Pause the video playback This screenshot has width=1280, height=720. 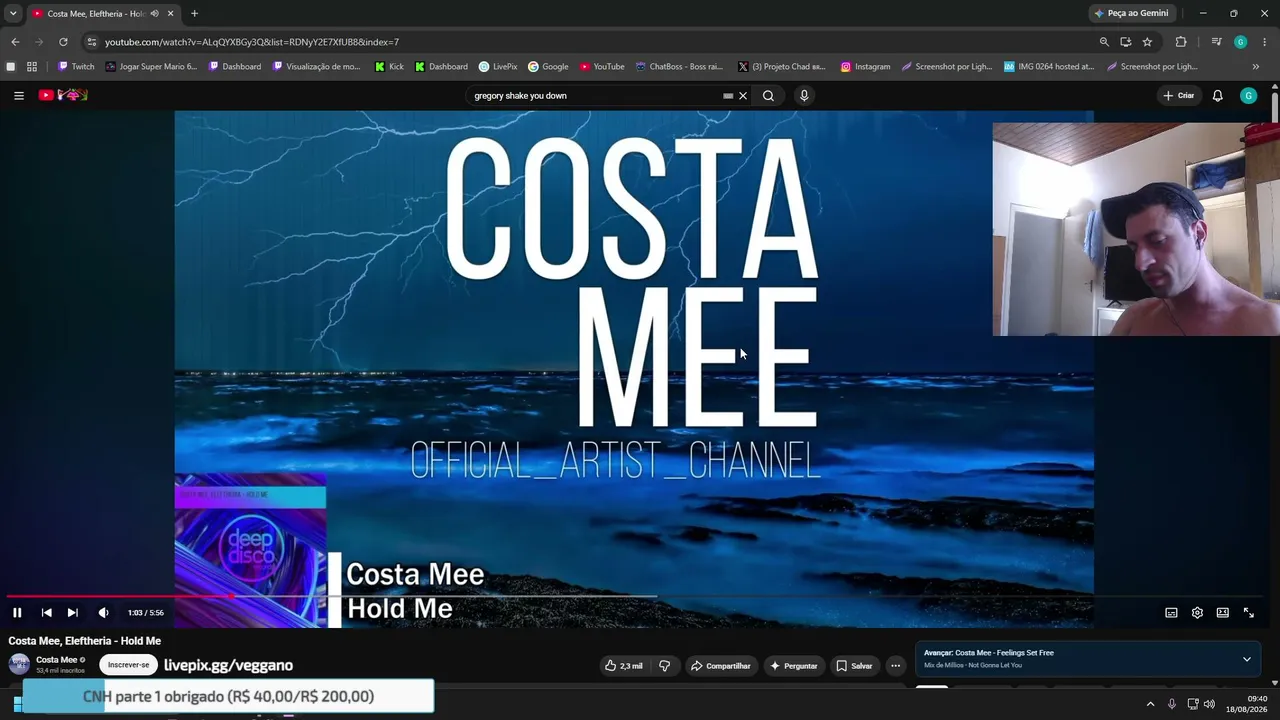[x=17, y=612]
